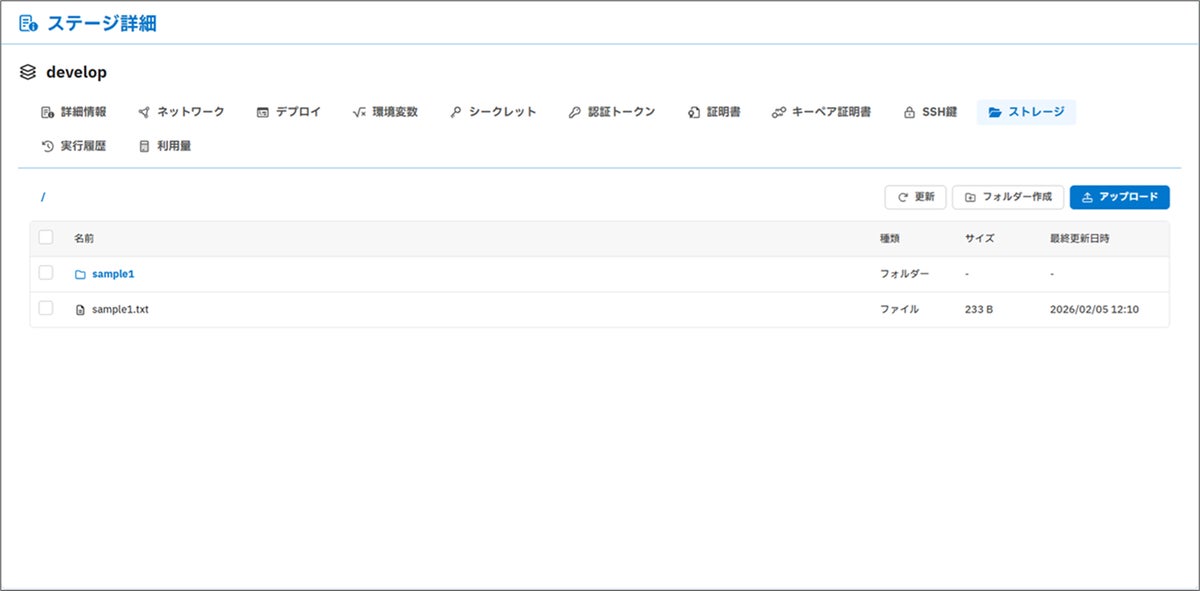Screen dimensions: 1200x591
Task: Click the 実行履歴 history clock icon
Action: (47, 146)
